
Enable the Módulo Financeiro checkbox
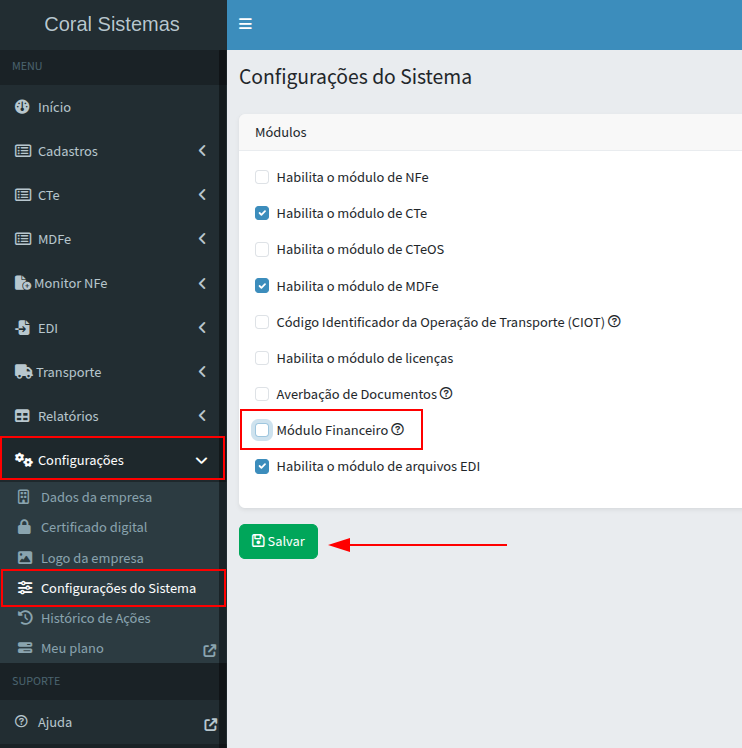point(262,430)
